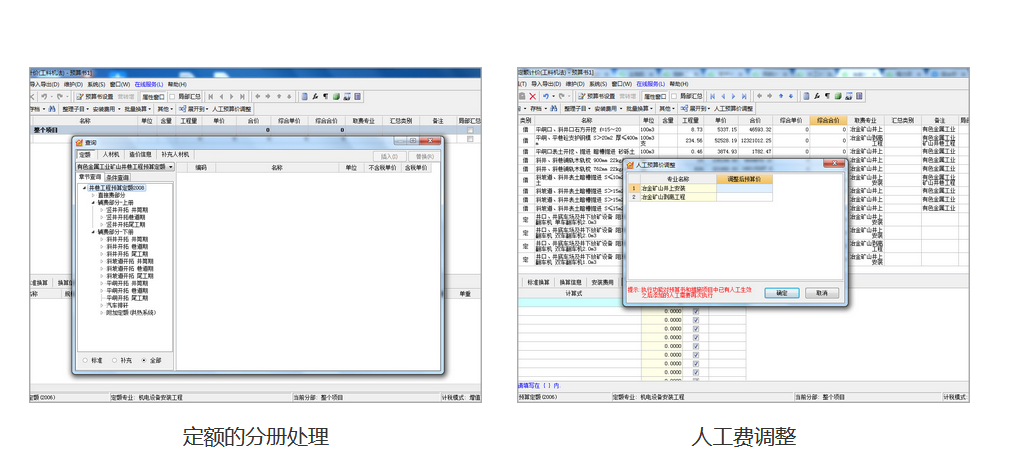Open 其他 dropdown in right window
1026x466 pixels.
click(667, 109)
